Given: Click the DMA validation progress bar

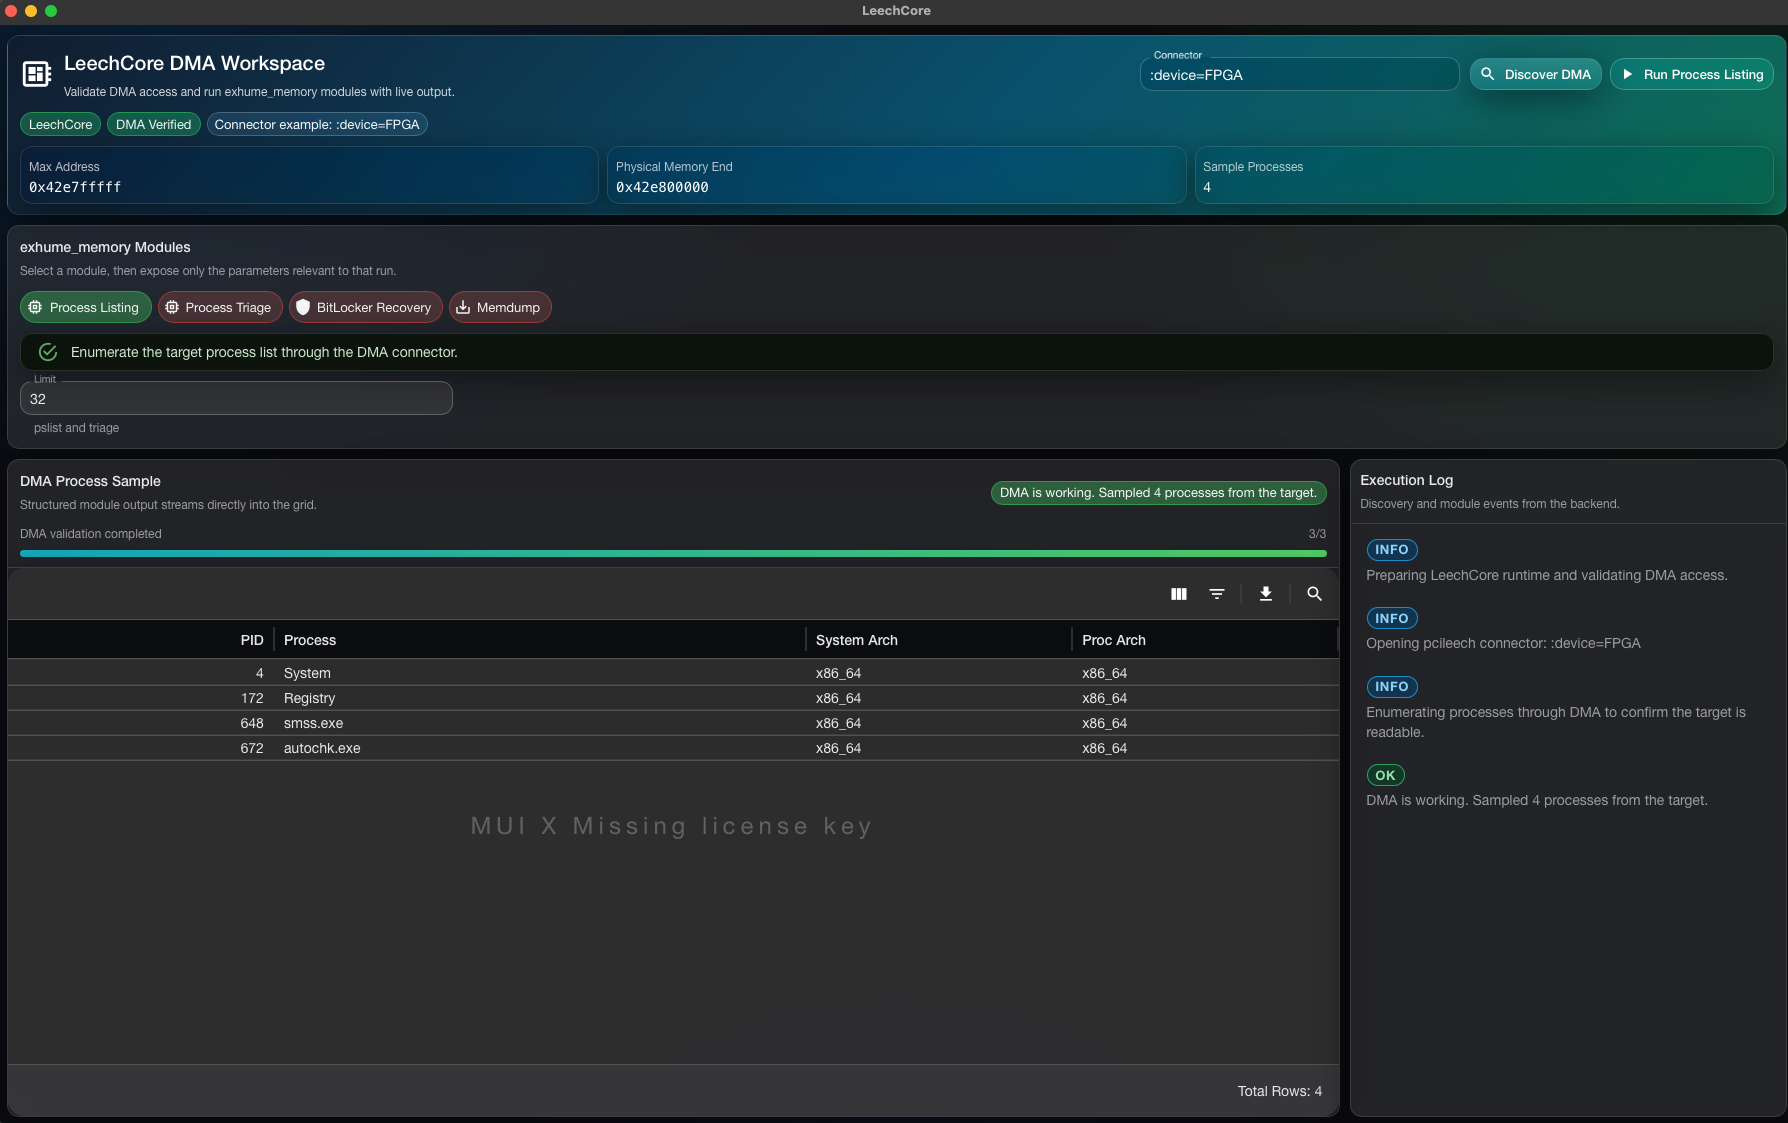Looking at the screenshot, I should 672,553.
